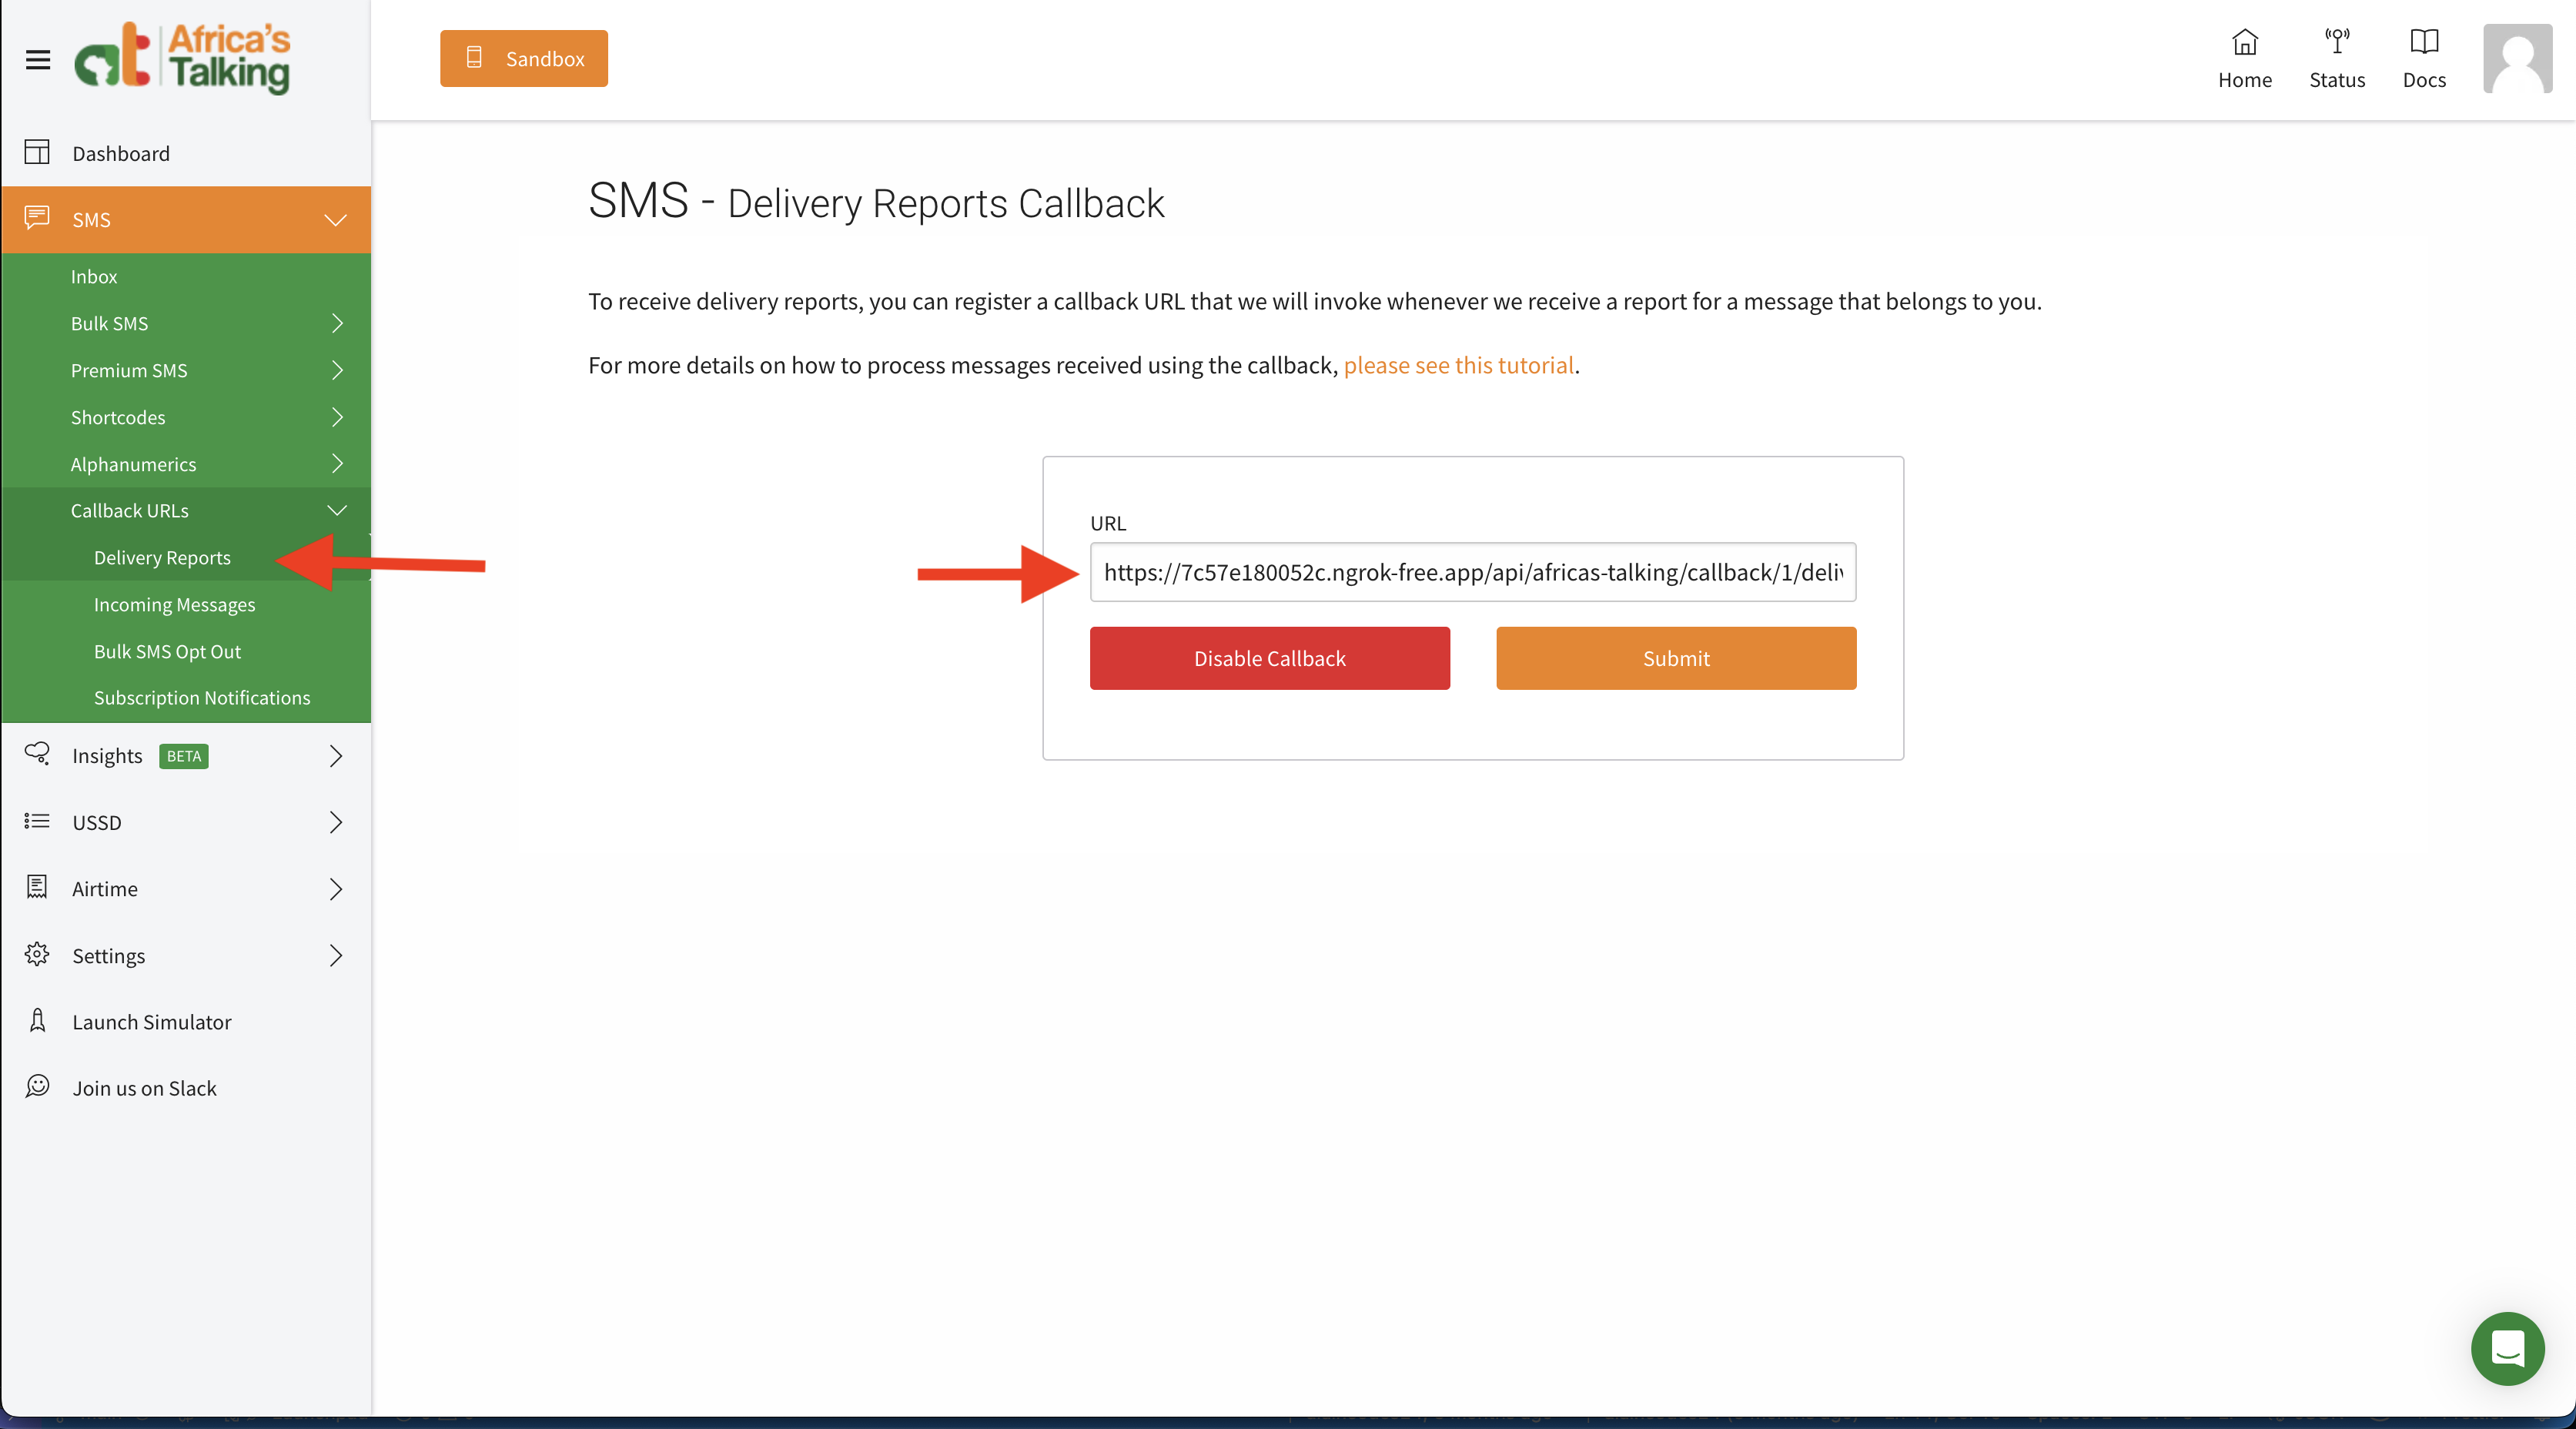Image resolution: width=2576 pixels, height=1429 pixels.
Task: Open Docs book icon
Action: pyautogui.click(x=2424, y=42)
